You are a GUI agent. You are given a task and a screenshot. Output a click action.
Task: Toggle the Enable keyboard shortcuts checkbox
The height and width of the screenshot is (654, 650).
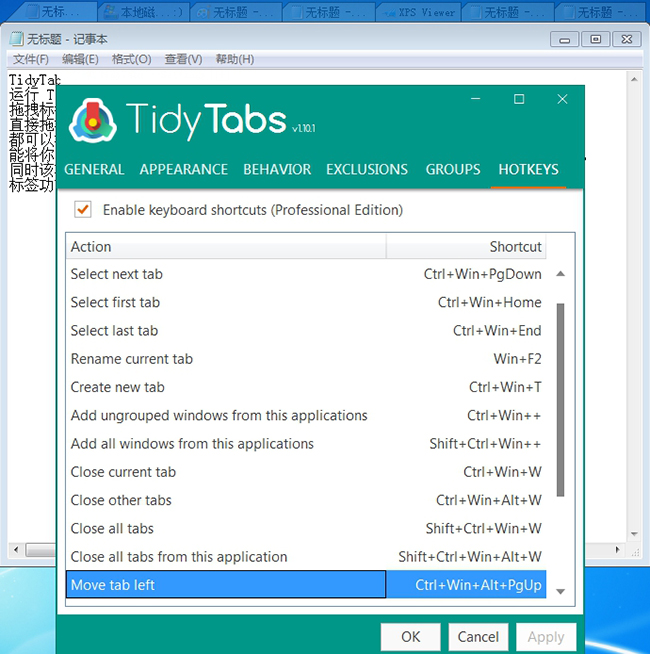[83, 209]
